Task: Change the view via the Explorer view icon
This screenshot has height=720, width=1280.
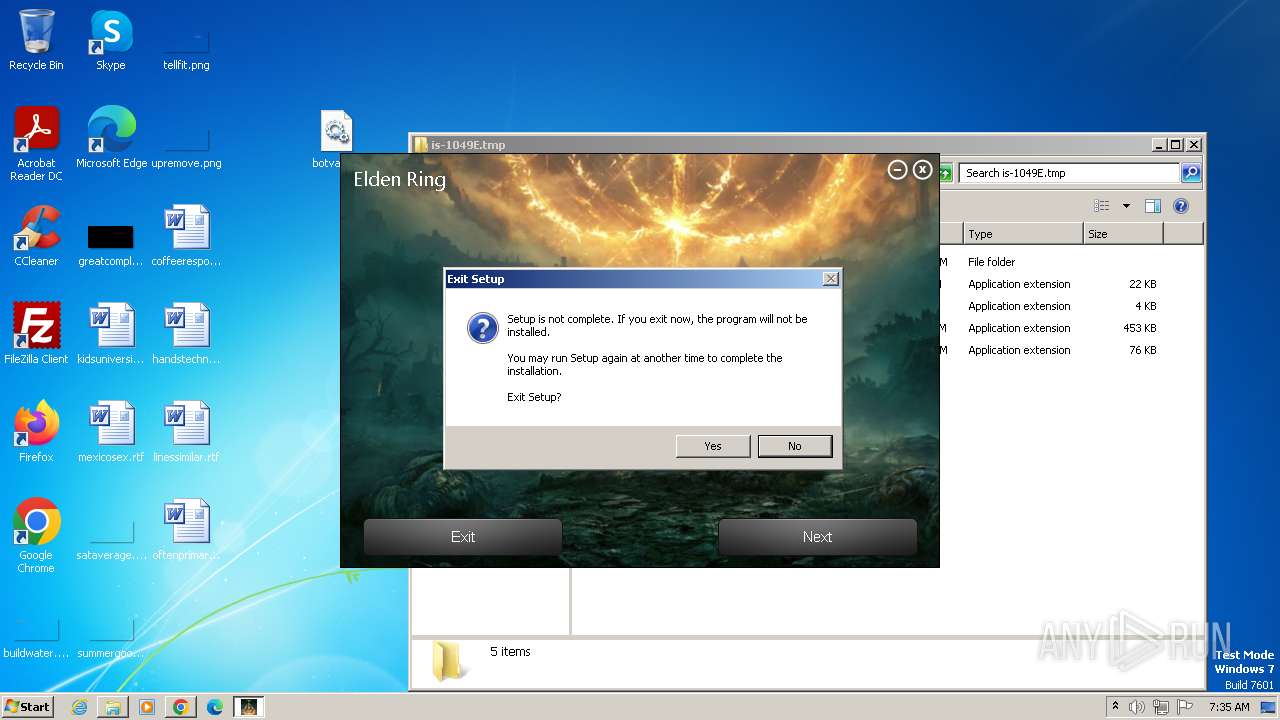Action: click(x=1102, y=206)
